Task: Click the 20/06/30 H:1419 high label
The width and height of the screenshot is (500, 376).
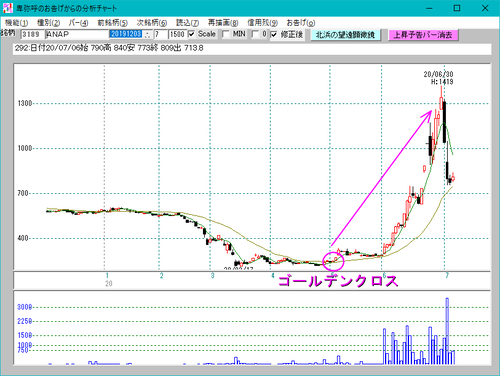Action: (x=438, y=78)
